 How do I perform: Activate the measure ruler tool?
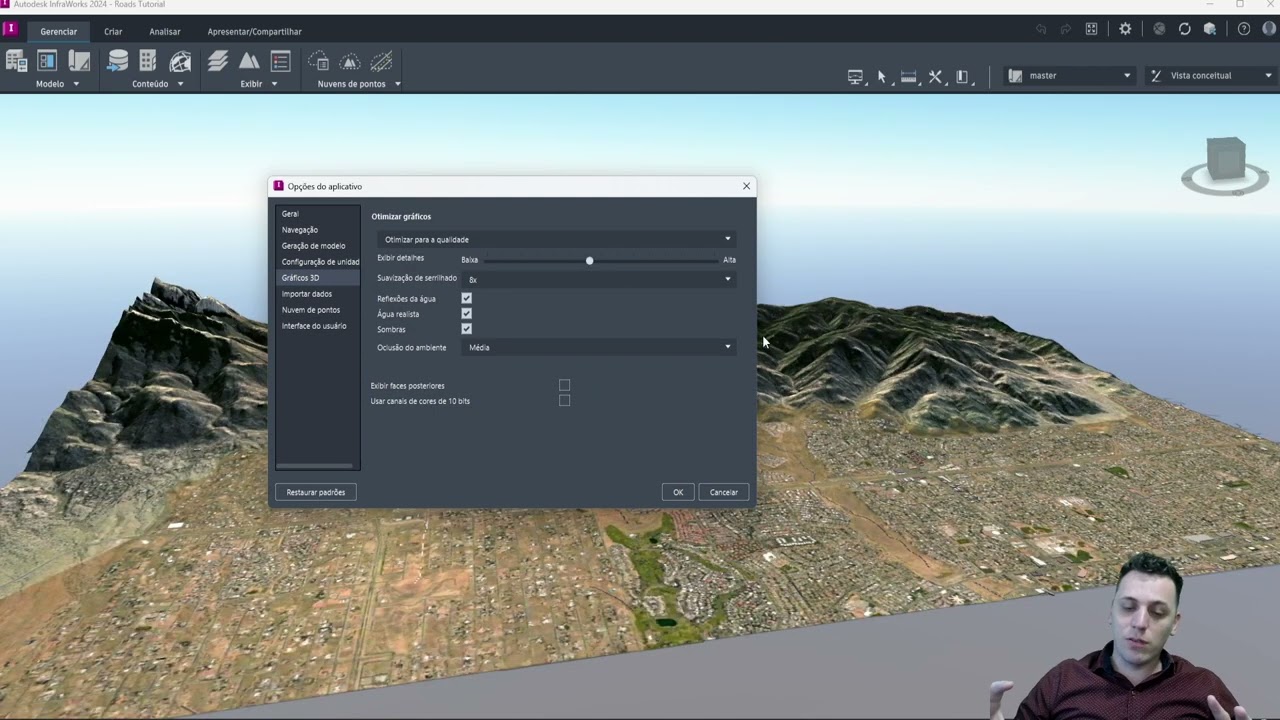909,76
